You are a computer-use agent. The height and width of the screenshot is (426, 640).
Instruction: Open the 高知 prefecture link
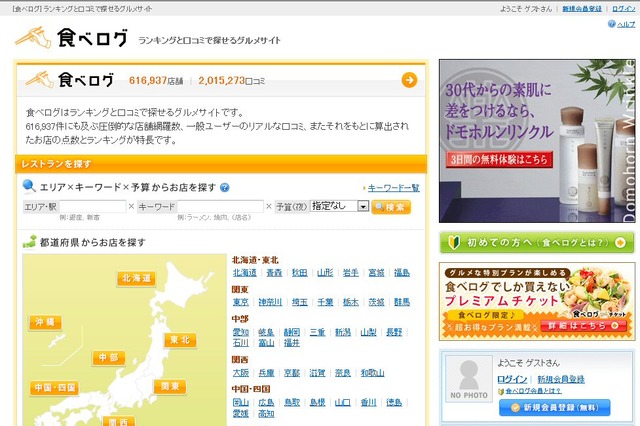coord(266,413)
